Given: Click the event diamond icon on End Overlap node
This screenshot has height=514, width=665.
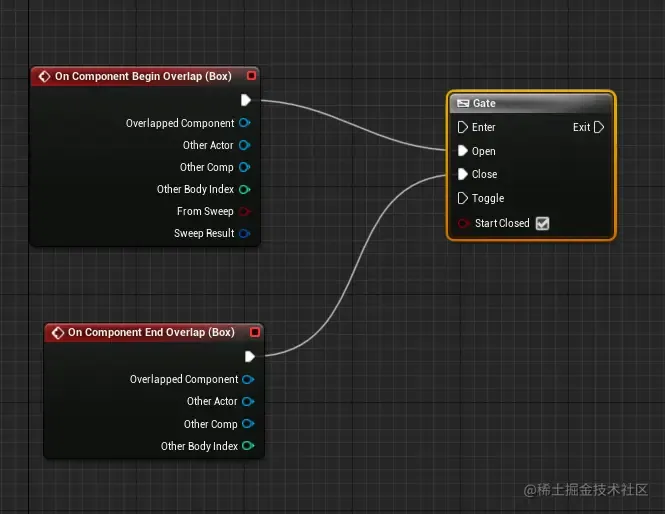Looking at the screenshot, I should click(x=58, y=332).
